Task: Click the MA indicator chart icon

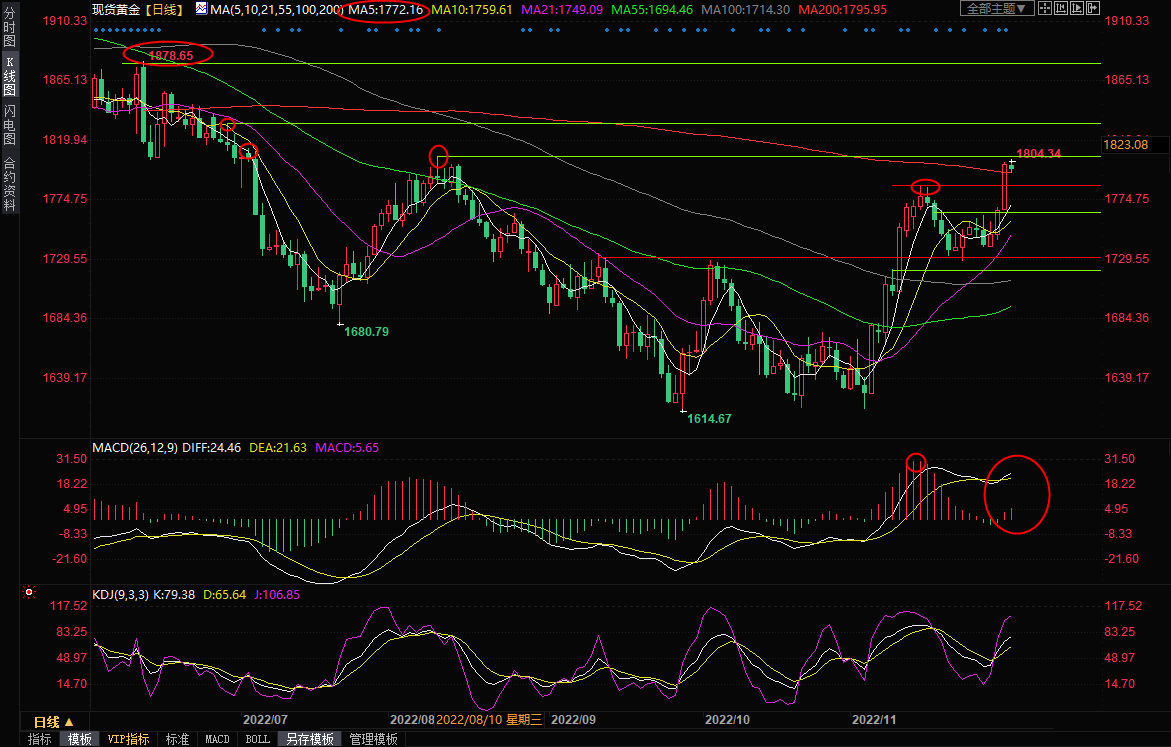Action: click(x=202, y=9)
